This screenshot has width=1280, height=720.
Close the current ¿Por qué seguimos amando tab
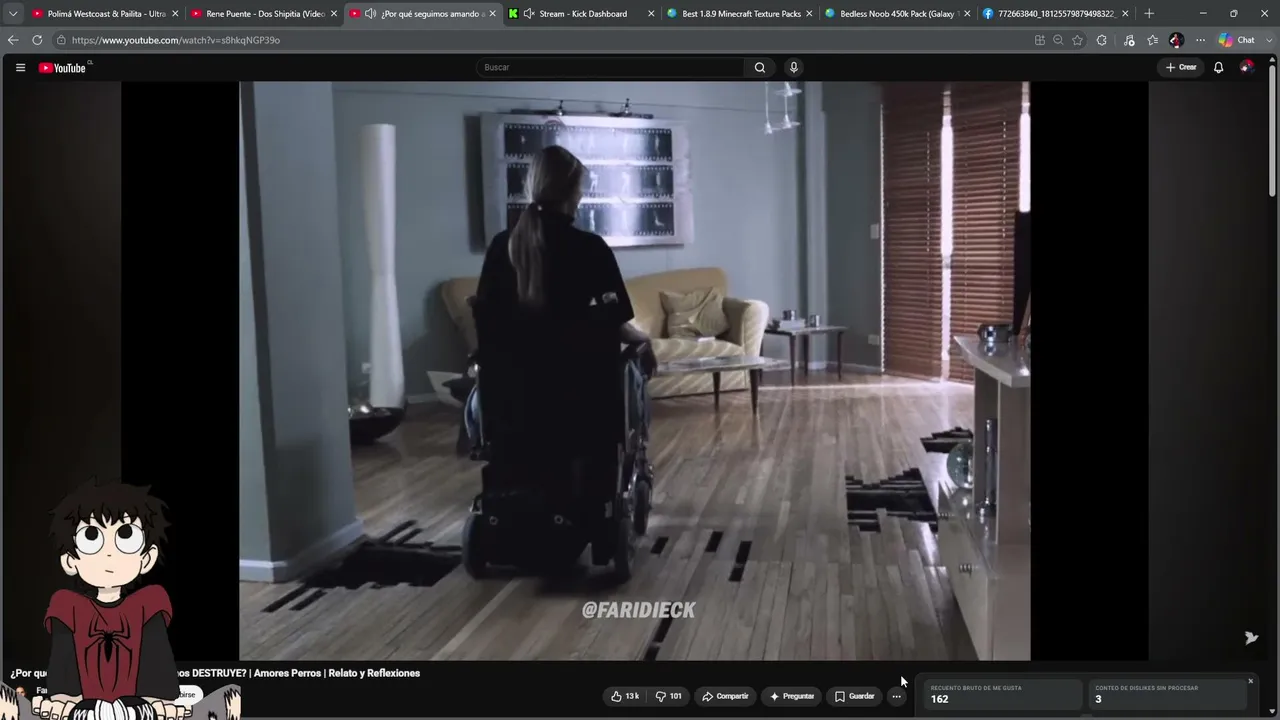[x=492, y=14]
